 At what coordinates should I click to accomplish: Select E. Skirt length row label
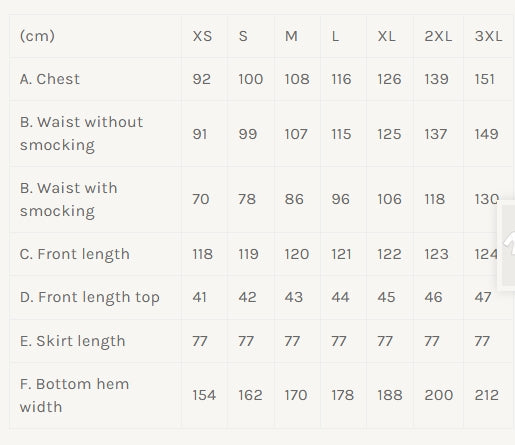tap(72, 341)
